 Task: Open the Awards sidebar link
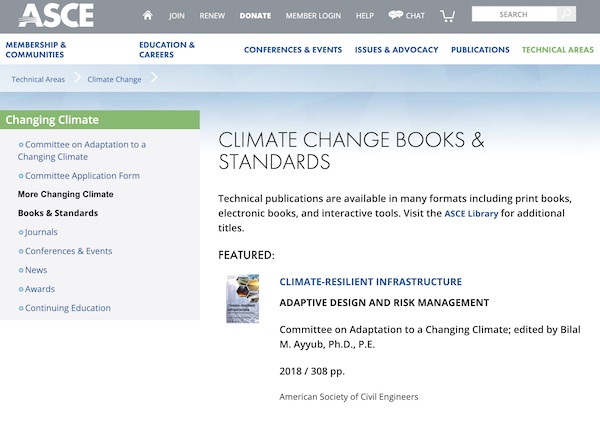click(37, 289)
